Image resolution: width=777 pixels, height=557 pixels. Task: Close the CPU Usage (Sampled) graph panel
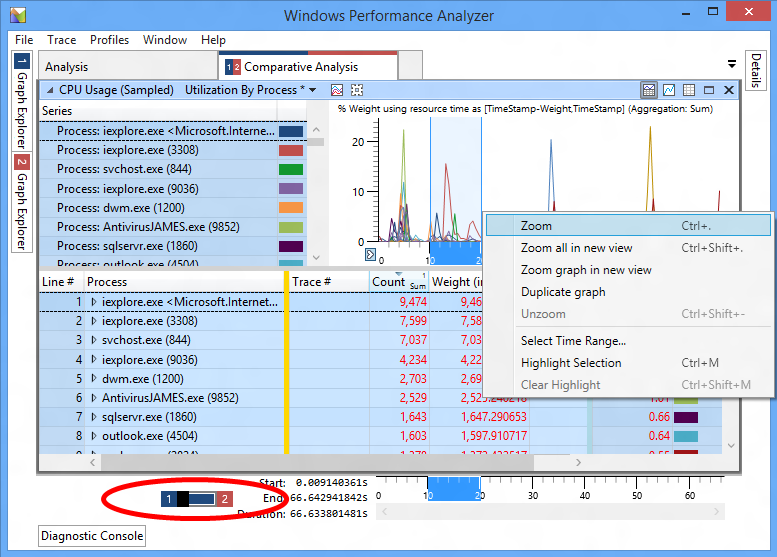(729, 90)
